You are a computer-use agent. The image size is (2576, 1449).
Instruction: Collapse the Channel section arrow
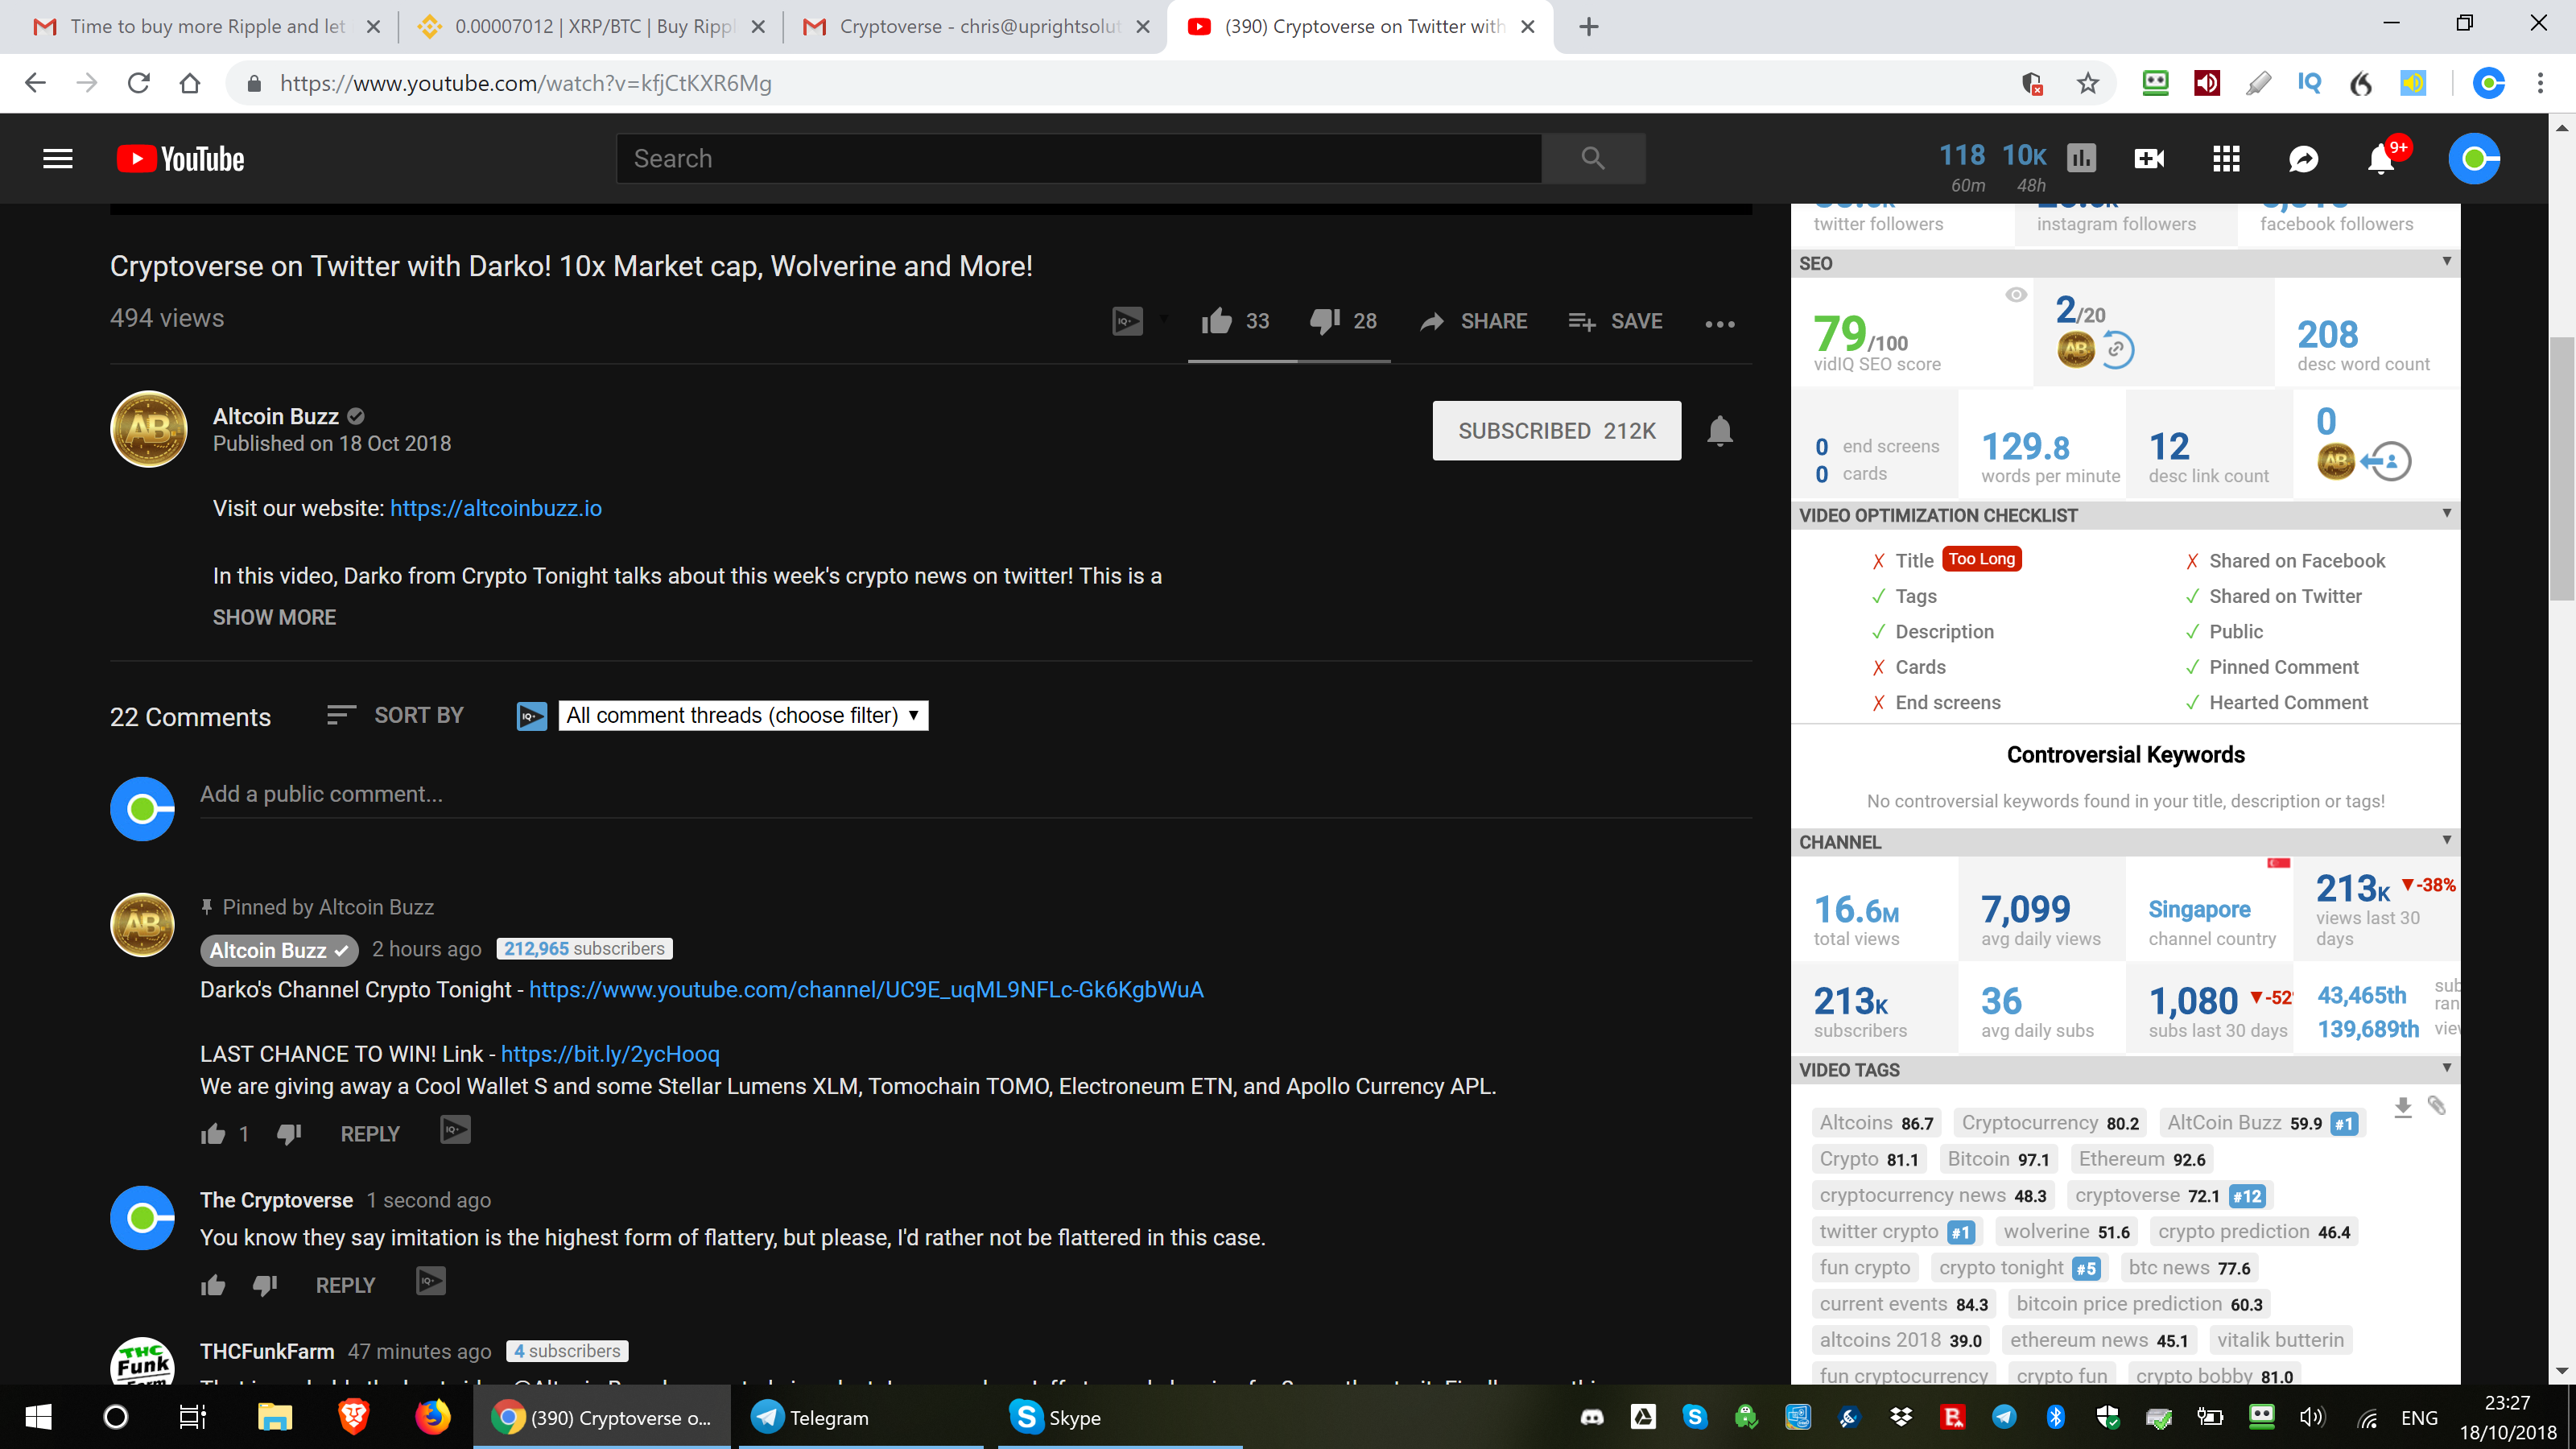(2446, 841)
